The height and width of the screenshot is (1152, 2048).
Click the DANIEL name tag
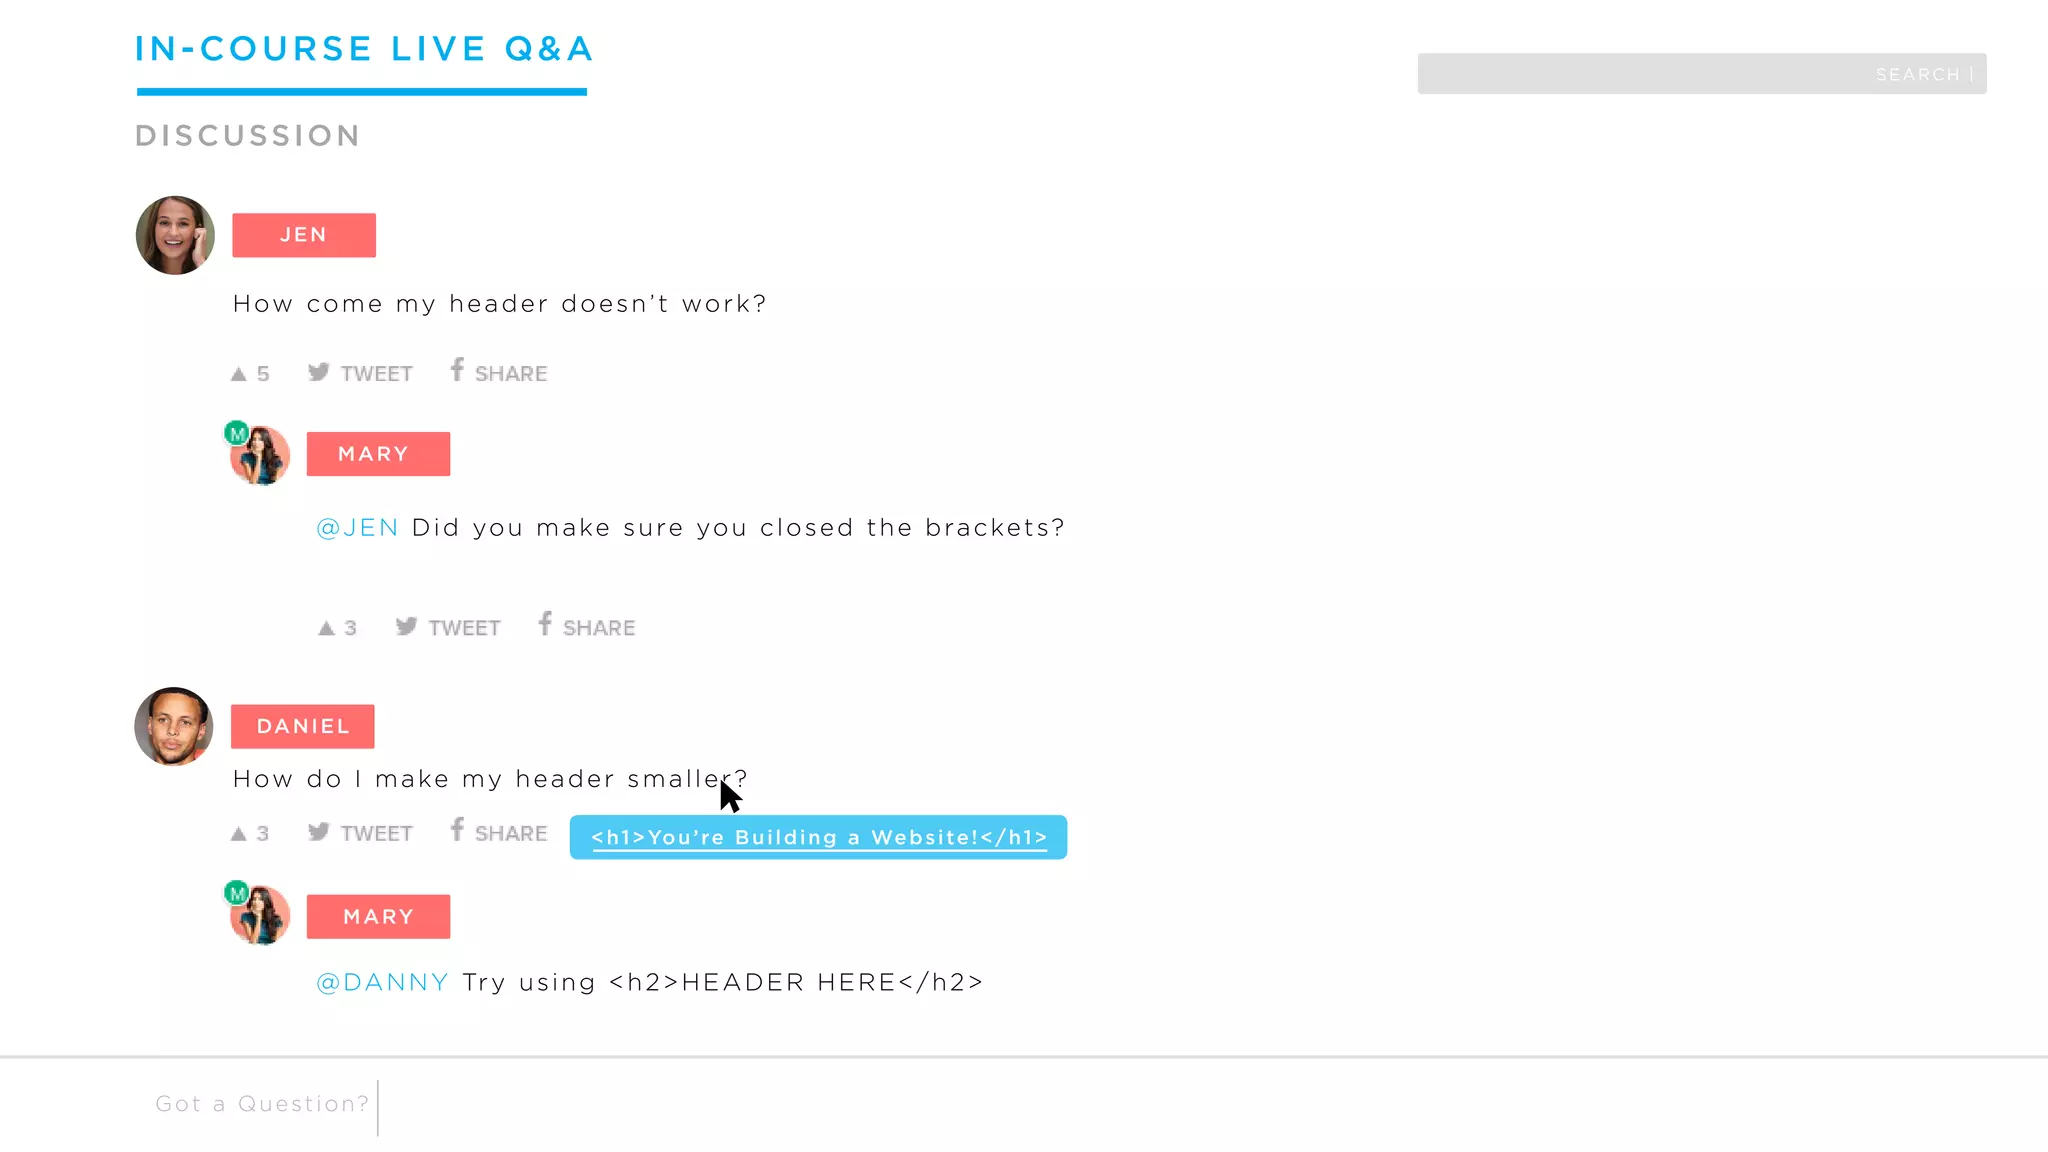coord(303,727)
